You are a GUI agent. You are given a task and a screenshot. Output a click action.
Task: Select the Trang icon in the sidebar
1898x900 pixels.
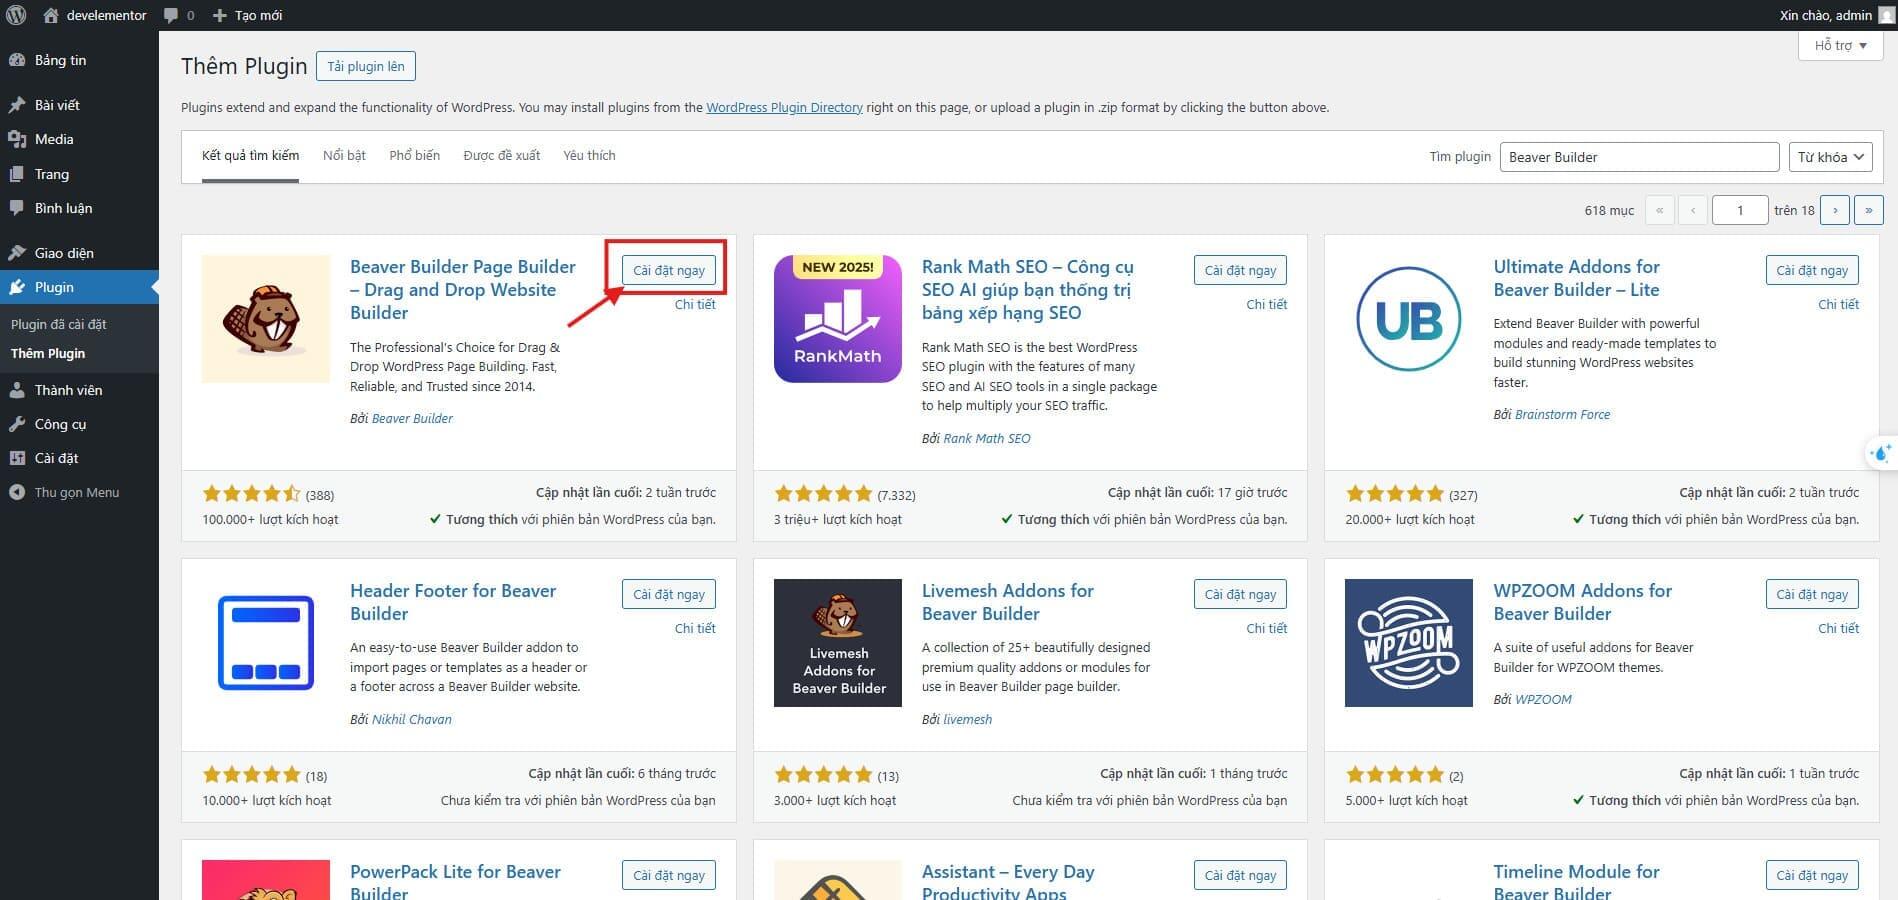(x=17, y=174)
